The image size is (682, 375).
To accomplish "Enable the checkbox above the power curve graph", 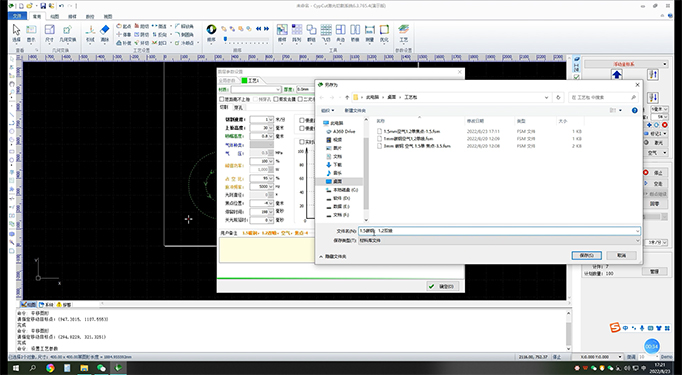I will pyautogui.click(x=302, y=142).
